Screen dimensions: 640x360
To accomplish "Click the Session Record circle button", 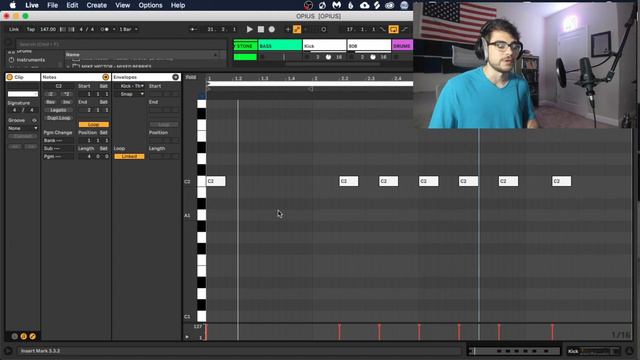I will coord(324,29).
